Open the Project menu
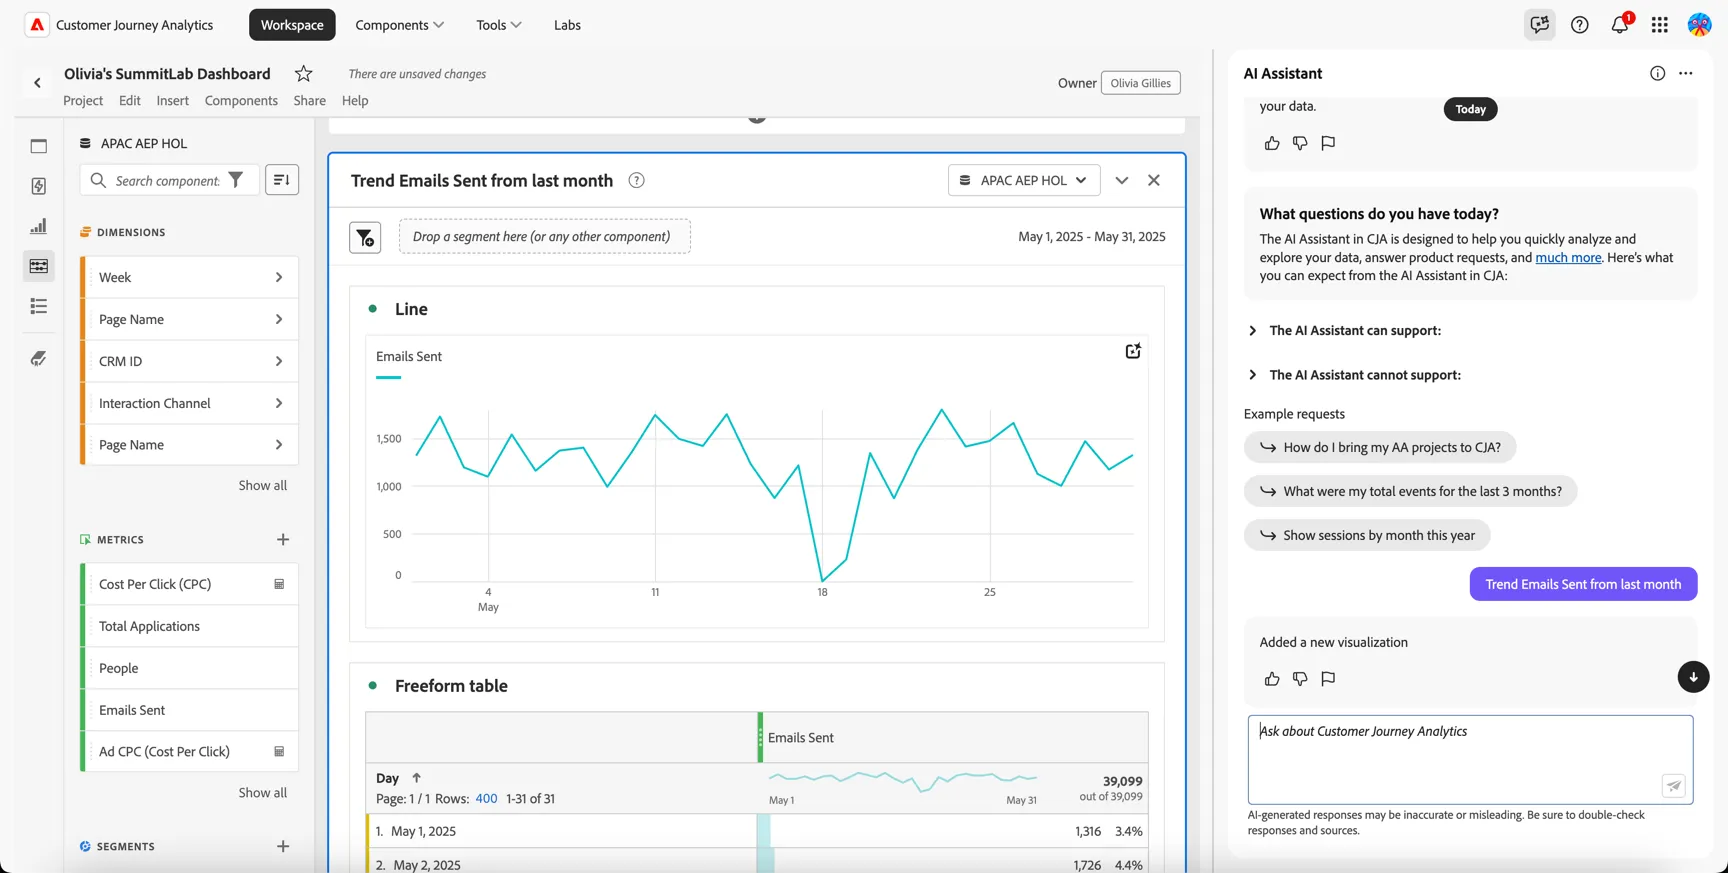Viewport: 1728px width, 873px height. click(x=83, y=101)
